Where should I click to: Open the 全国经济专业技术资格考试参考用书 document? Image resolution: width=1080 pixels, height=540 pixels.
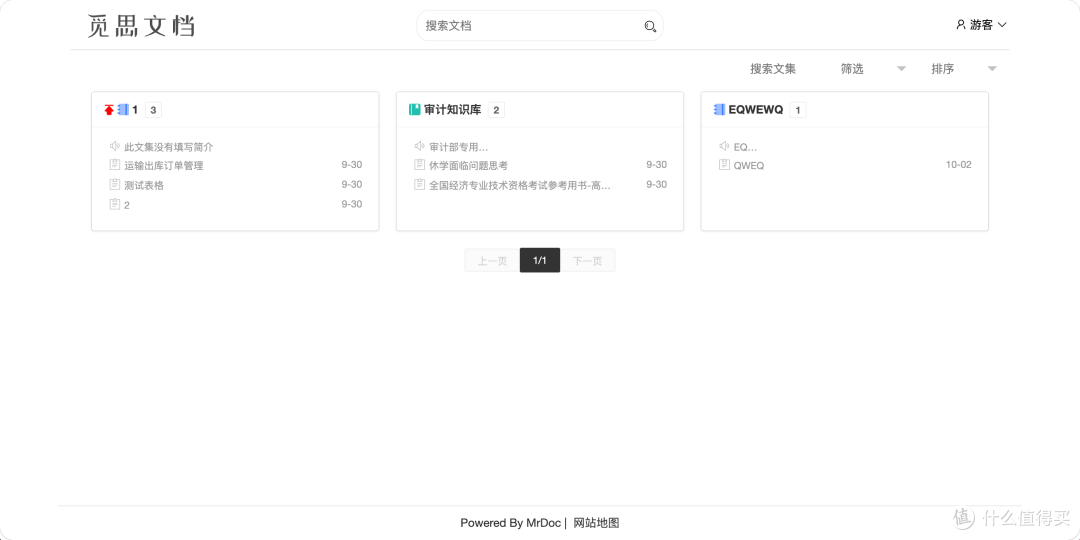(520, 185)
